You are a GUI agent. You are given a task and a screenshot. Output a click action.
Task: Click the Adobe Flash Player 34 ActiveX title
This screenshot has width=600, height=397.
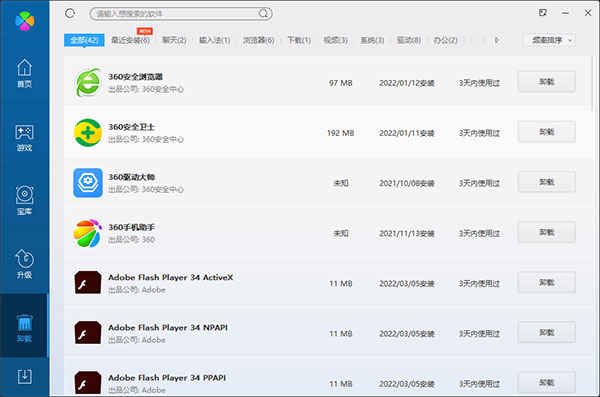click(170, 277)
